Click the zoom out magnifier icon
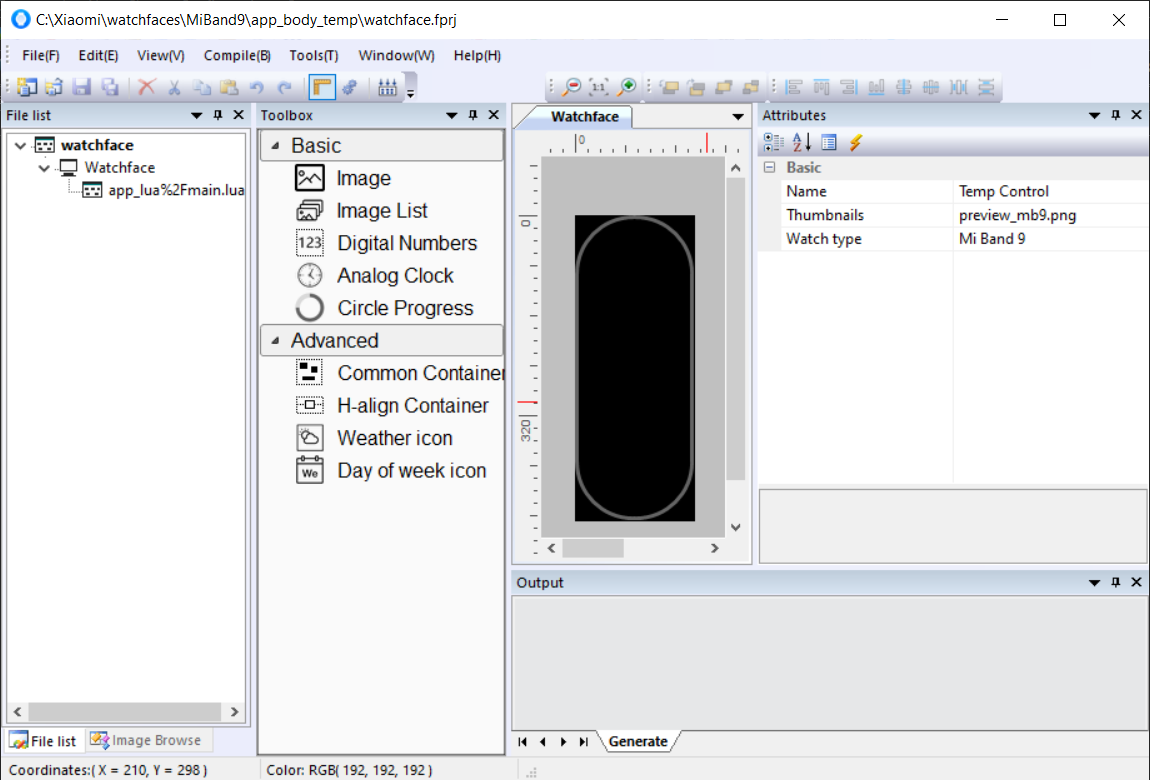The image size is (1150, 780). 572,87
